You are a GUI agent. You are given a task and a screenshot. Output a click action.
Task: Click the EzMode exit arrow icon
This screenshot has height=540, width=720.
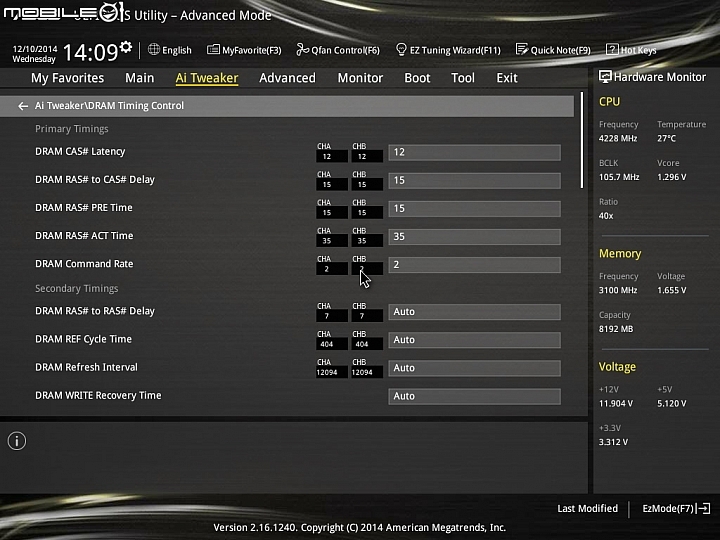(x=703, y=508)
